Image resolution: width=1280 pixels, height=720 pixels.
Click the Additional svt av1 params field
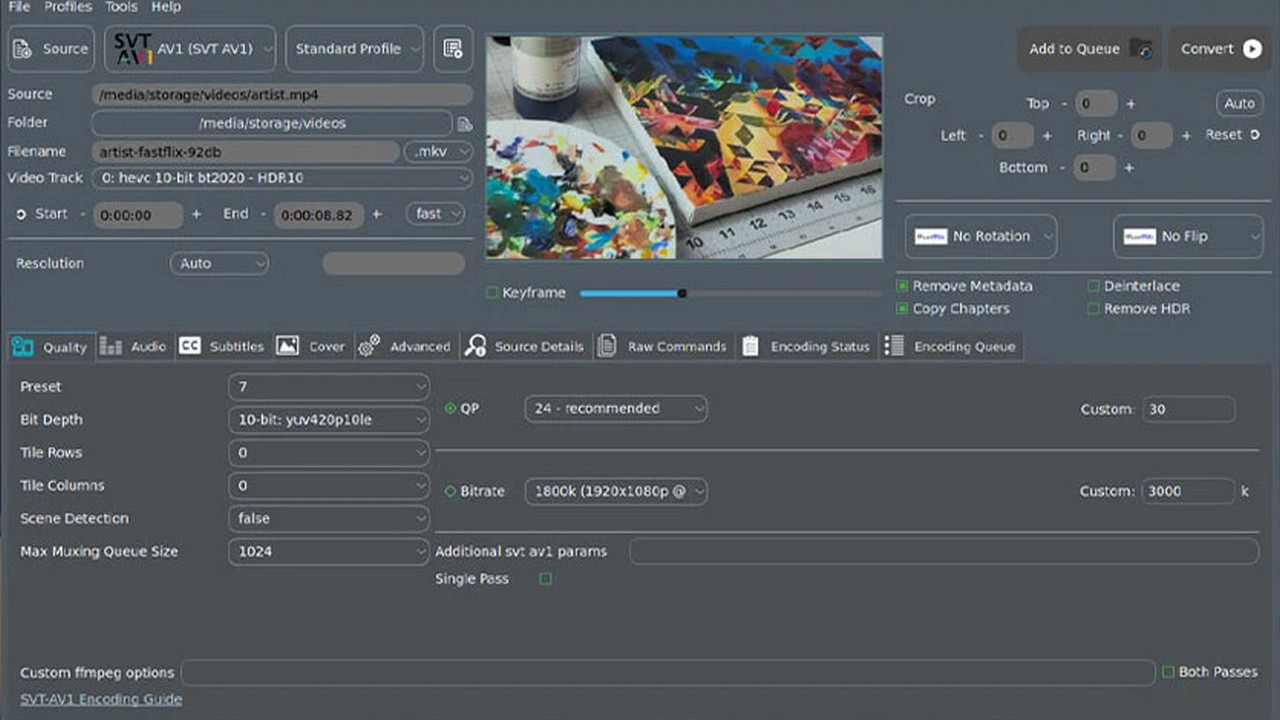(943, 551)
